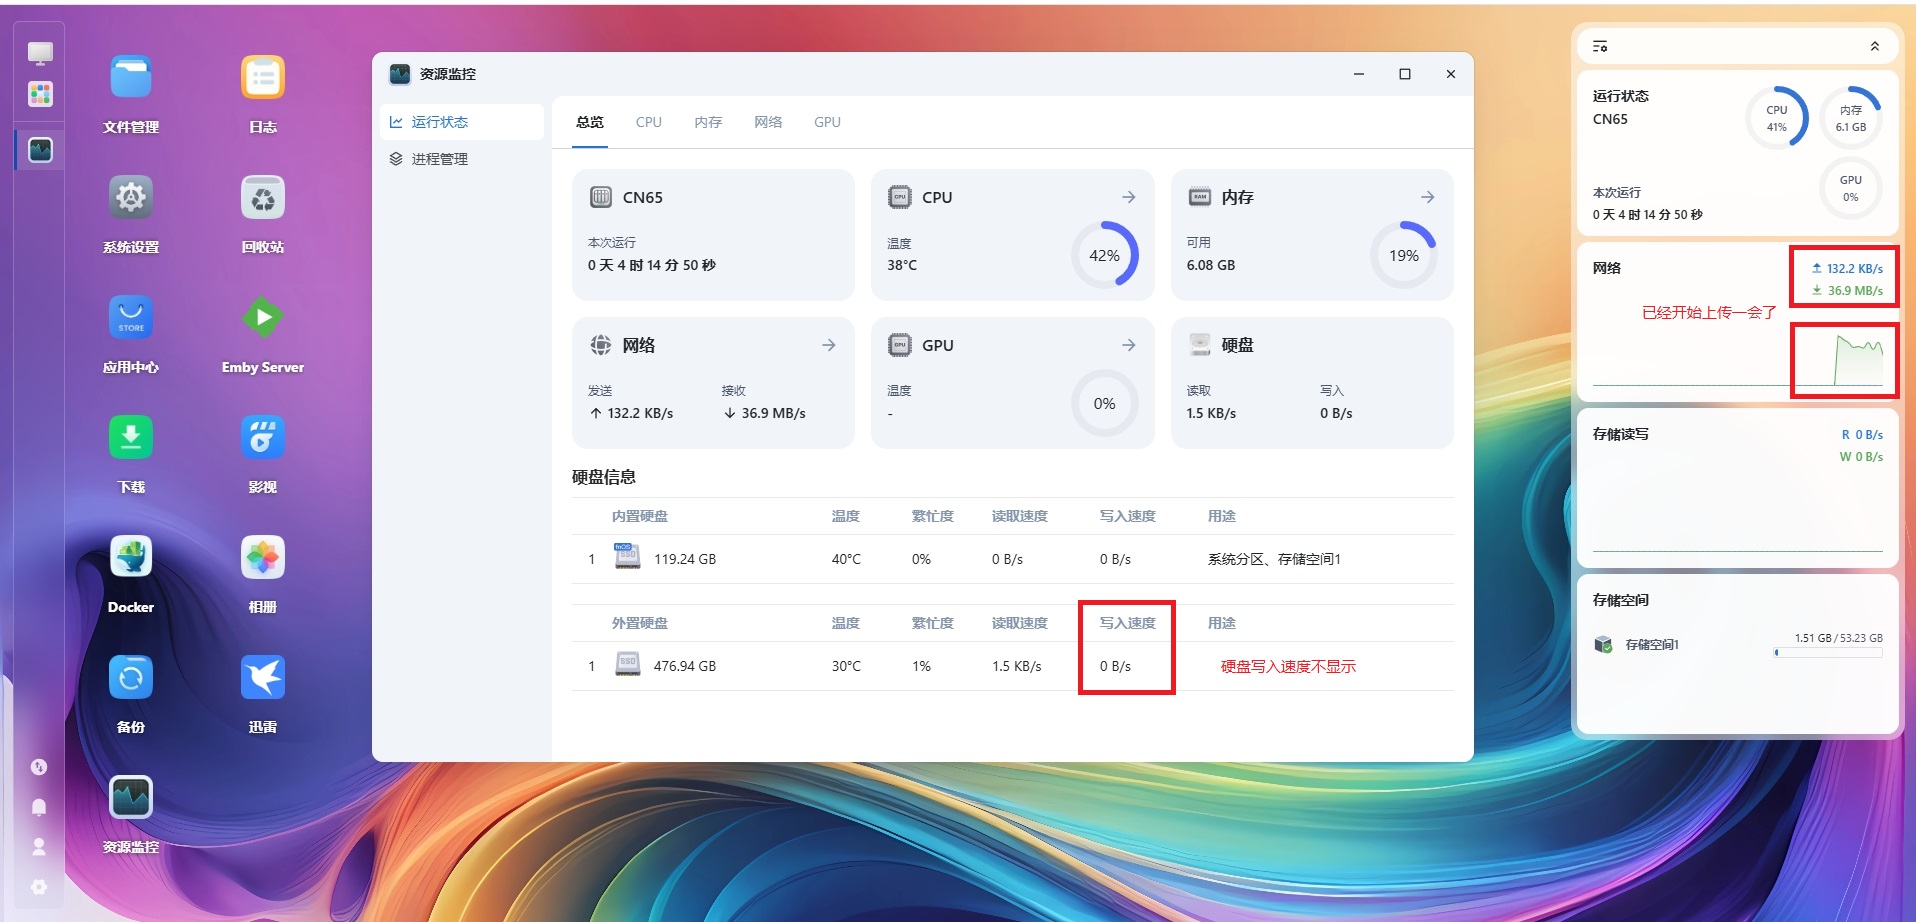
Task: Switch to the 内存 tab
Action: (x=708, y=122)
